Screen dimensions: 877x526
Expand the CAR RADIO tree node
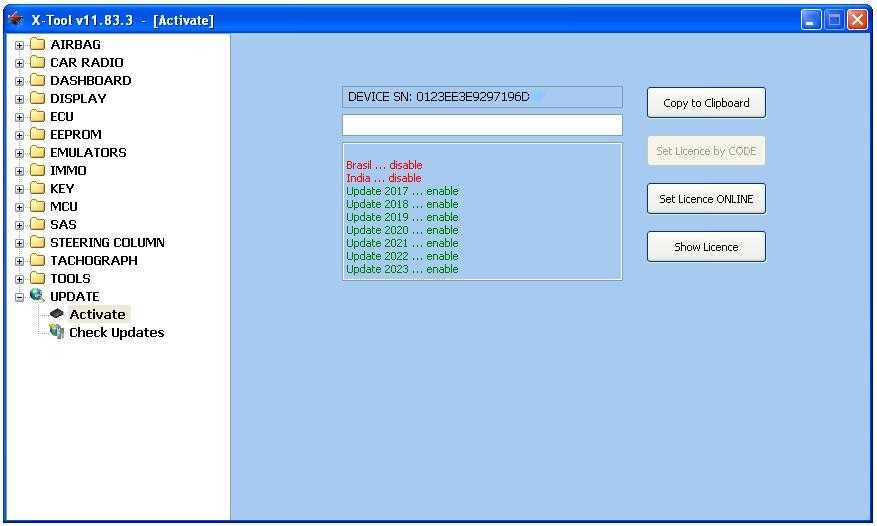click(x=20, y=63)
